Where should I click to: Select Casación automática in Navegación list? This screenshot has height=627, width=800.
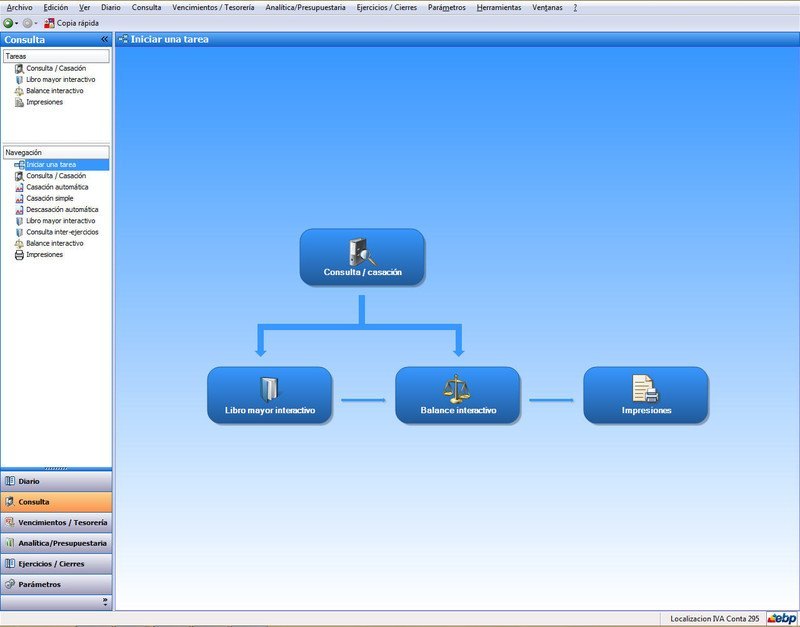57,187
